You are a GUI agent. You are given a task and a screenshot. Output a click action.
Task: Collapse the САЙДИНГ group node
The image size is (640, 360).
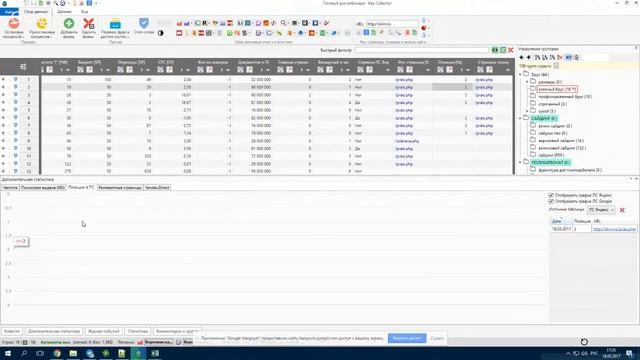520,118
